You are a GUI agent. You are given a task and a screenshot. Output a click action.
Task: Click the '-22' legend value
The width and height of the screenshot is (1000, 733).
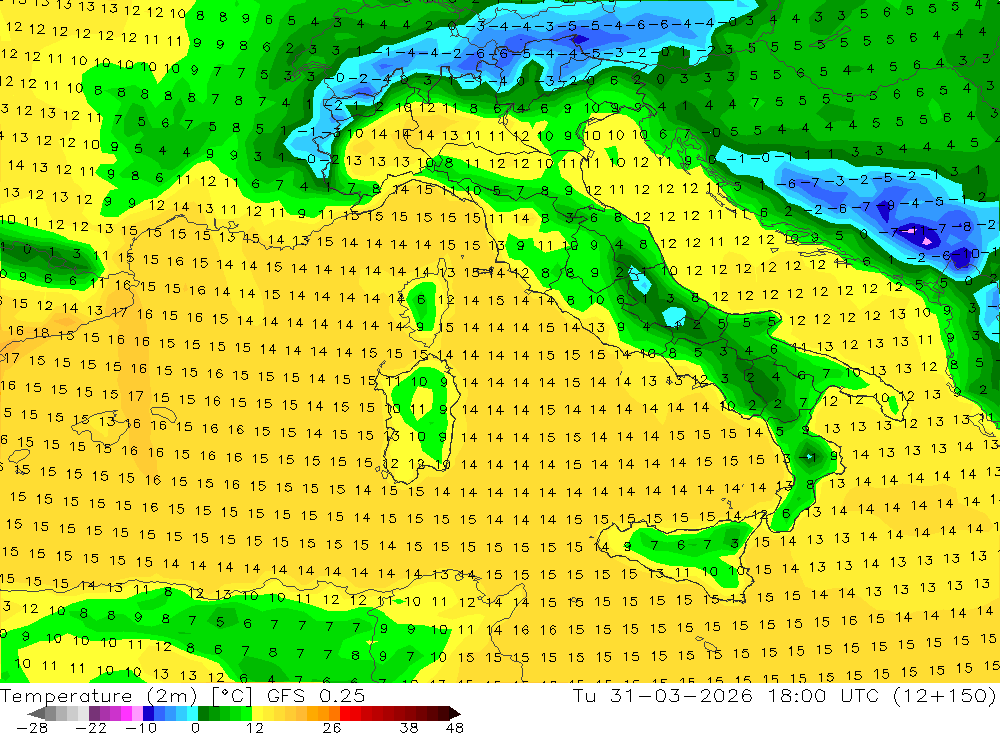pos(91,728)
